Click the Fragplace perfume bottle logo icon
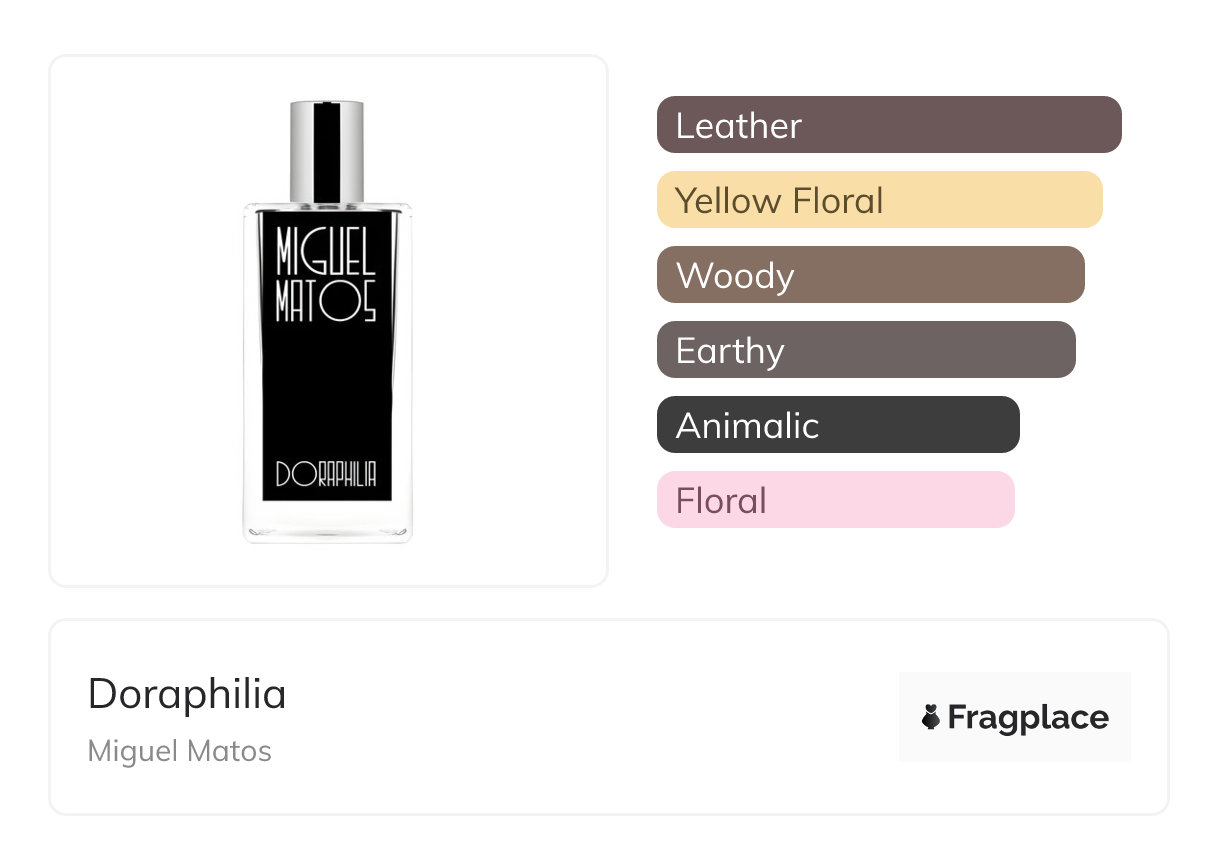The image size is (1218, 864). point(931,717)
